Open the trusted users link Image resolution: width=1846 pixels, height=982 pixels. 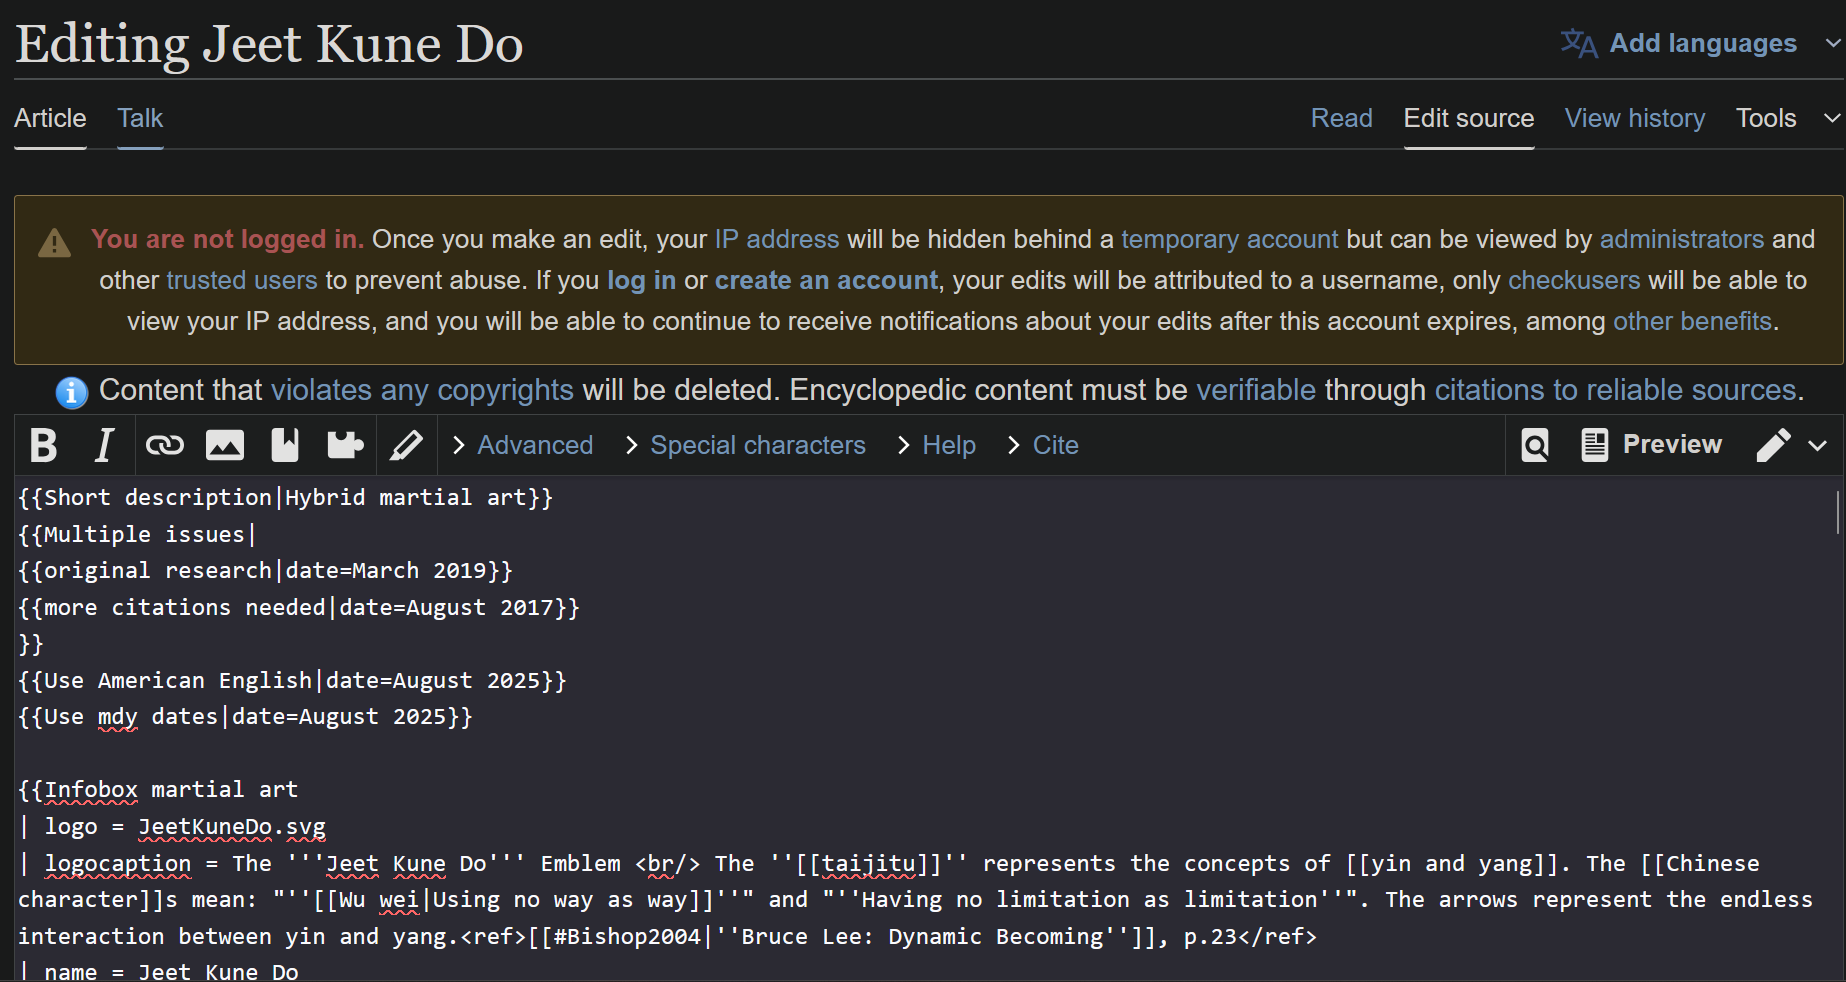pos(242,280)
